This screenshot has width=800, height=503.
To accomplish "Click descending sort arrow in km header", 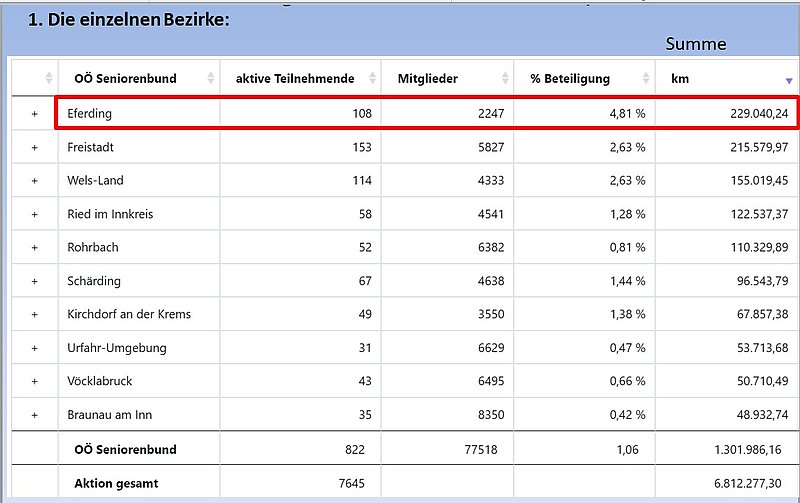I will (x=789, y=79).
